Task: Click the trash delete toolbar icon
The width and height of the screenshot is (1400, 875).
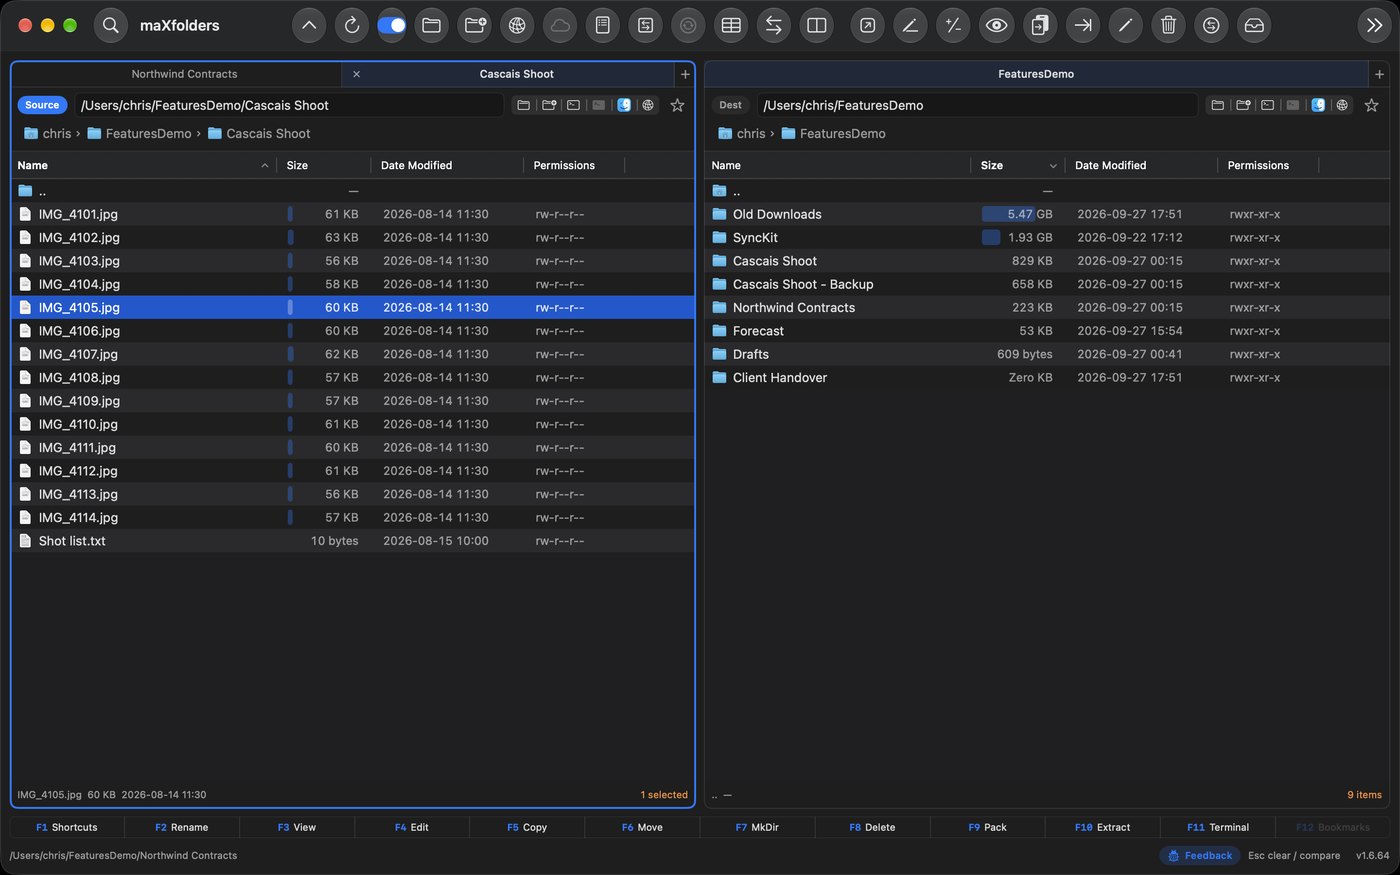Action: pyautogui.click(x=1168, y=26)
